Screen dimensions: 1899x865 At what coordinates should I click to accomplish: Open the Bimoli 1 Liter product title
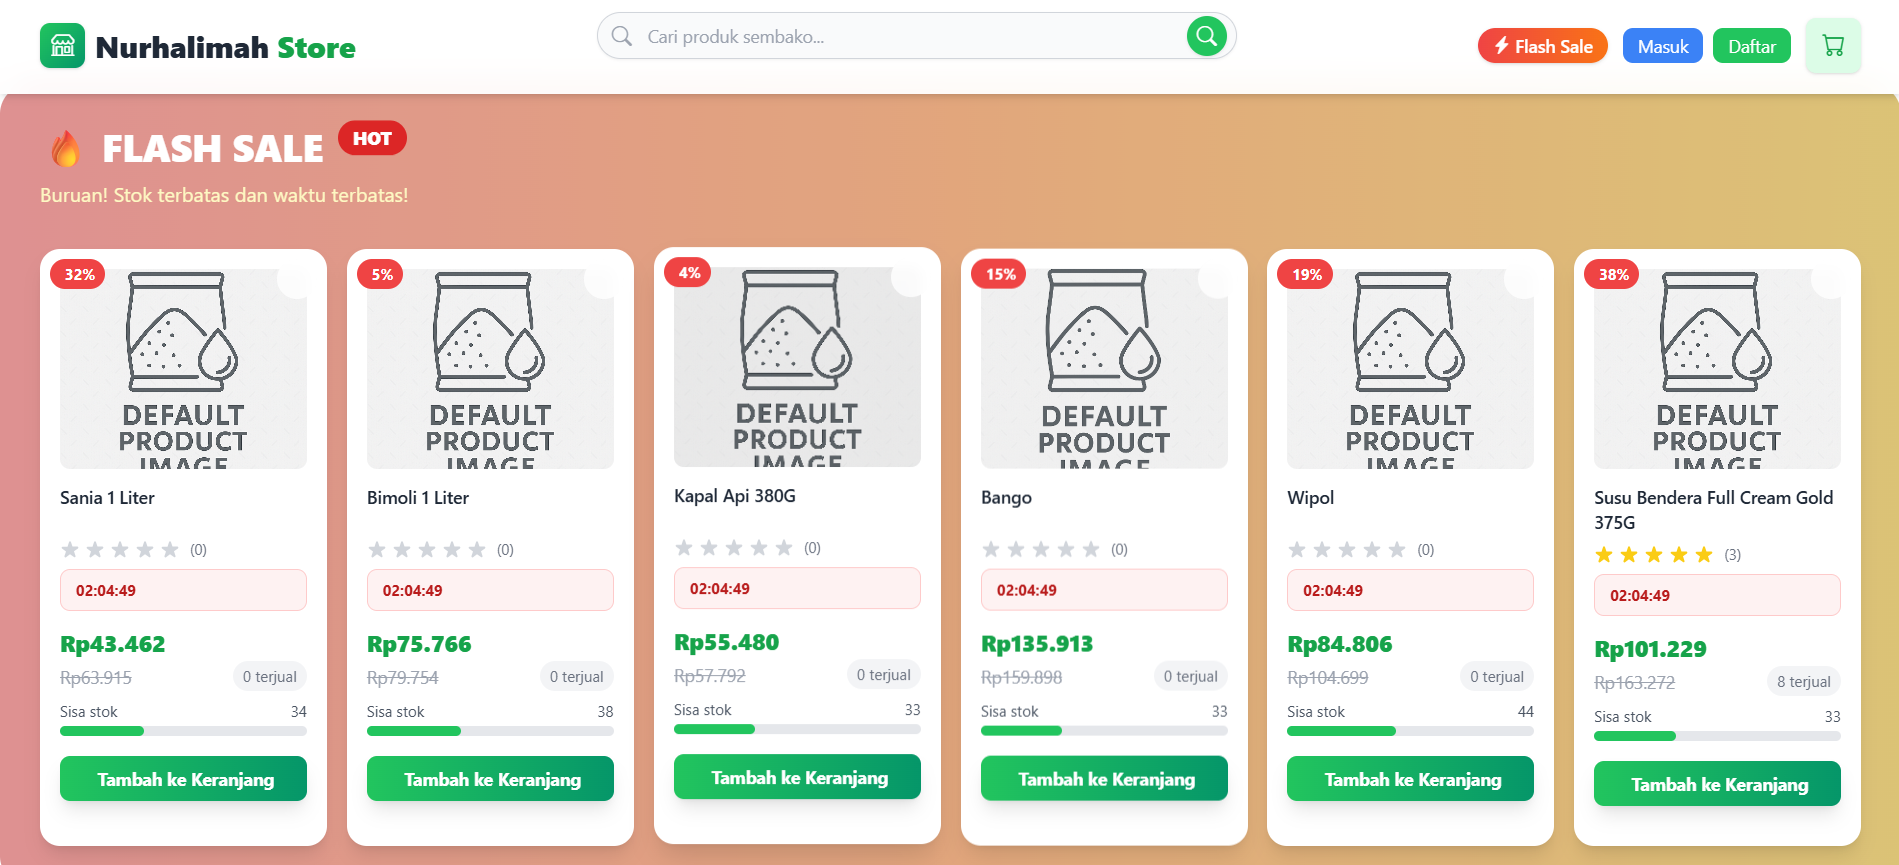(418, 498)
